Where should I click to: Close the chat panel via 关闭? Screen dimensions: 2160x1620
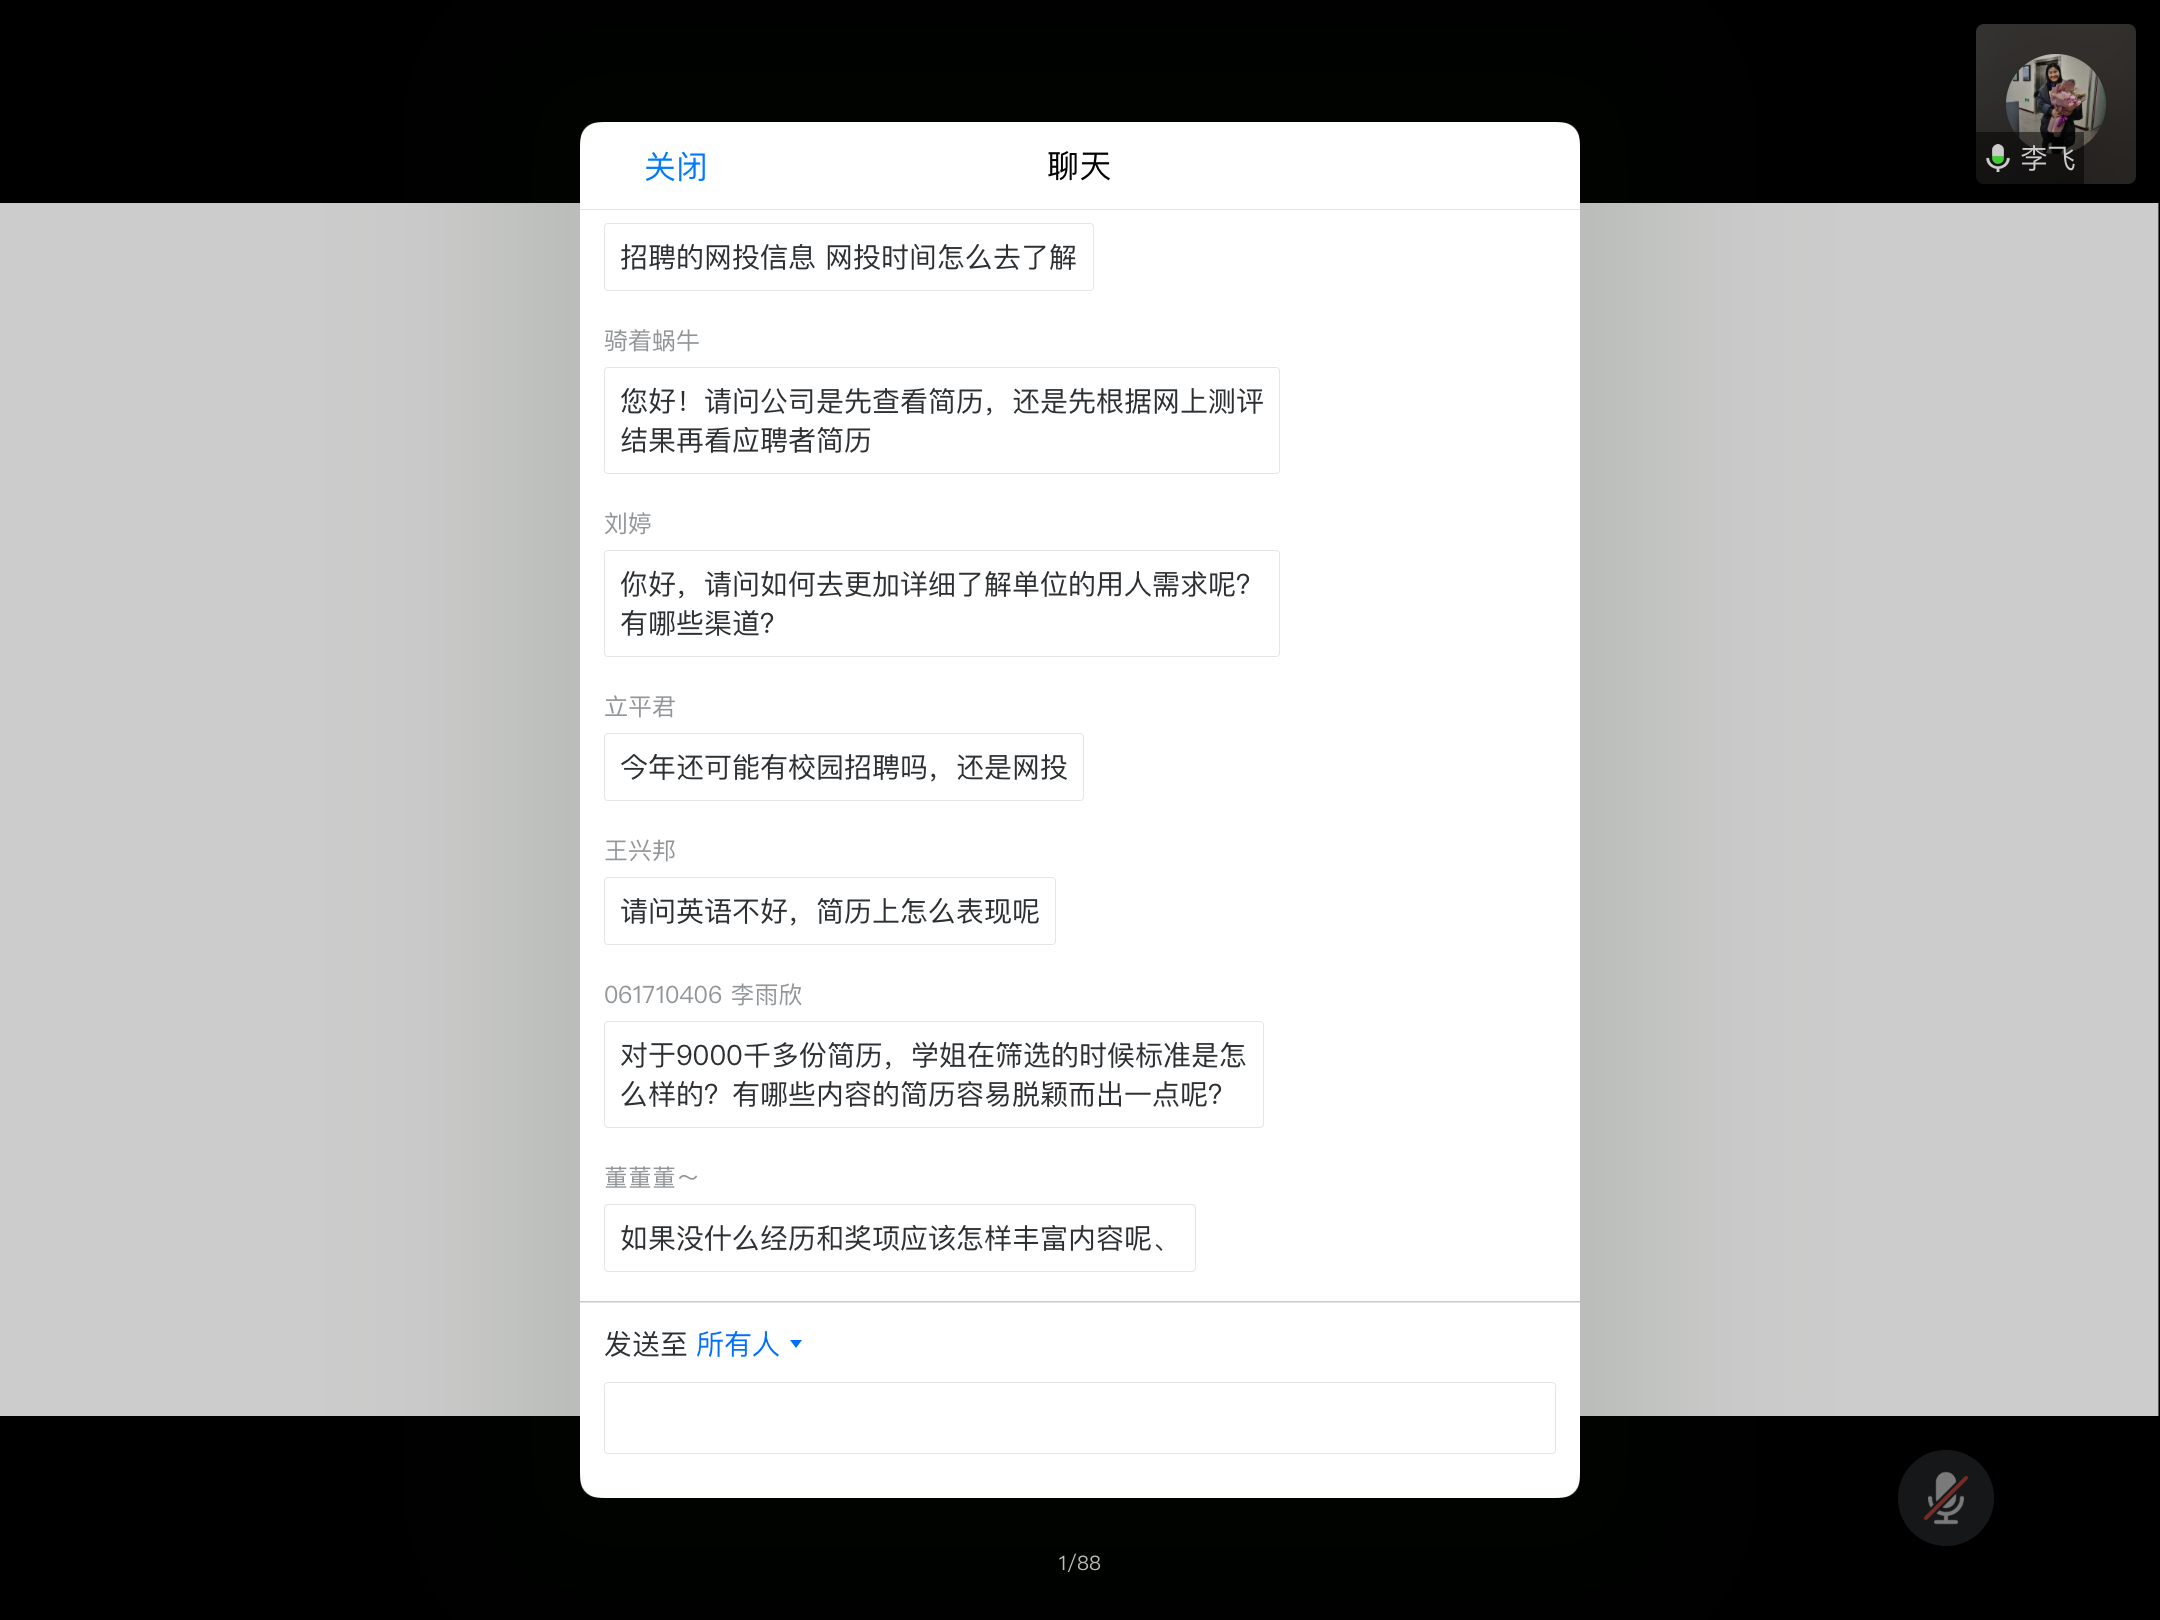coord(675,167)
